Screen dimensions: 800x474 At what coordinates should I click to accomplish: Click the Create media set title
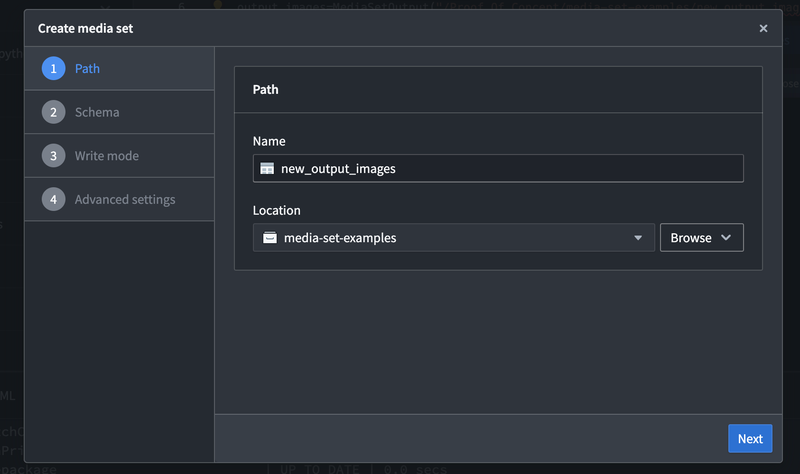(85, 29)
